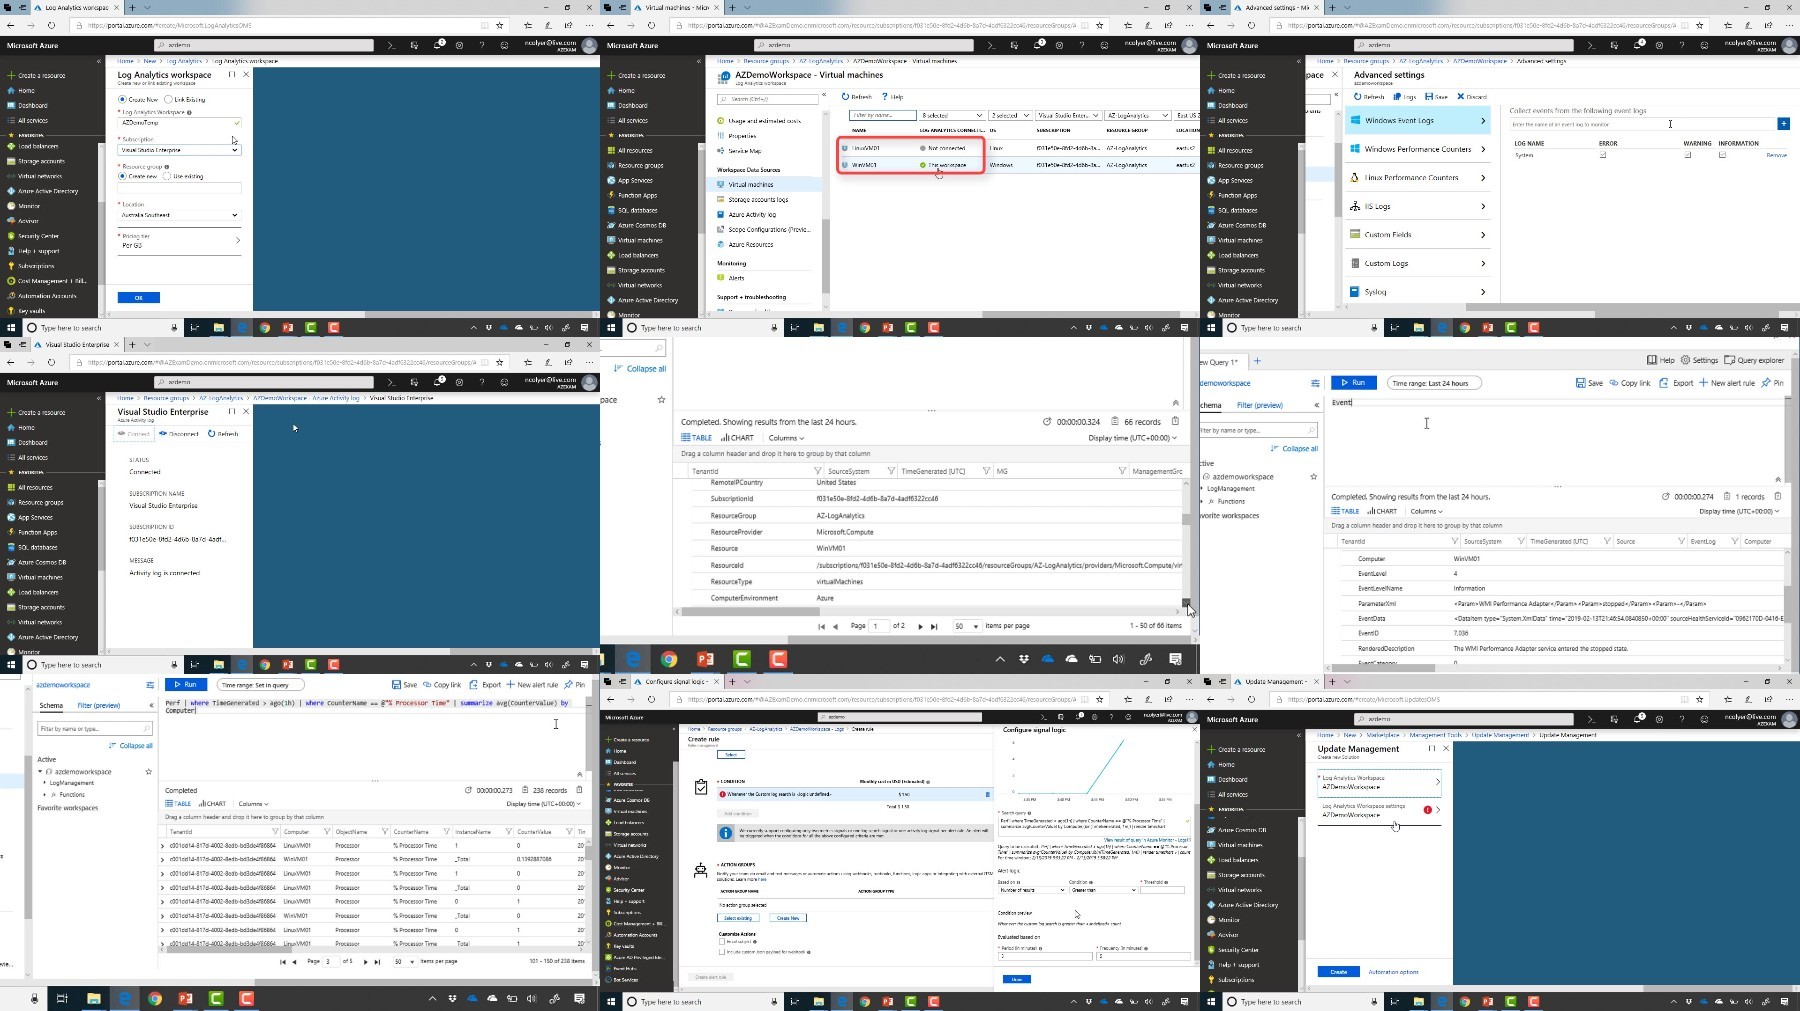The height and width of the screenshot is (1011, 1800).
Task: Open Cloud Shell in Log Analytics workspace window
Action: point(391,45)
